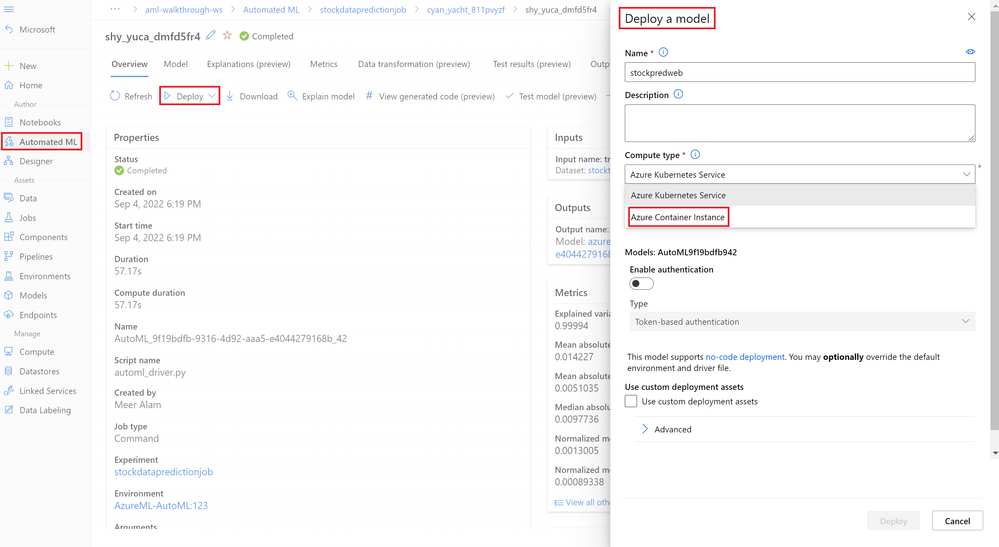Click Download in the job toolbar
999x547 pixels.
(252, 96)
